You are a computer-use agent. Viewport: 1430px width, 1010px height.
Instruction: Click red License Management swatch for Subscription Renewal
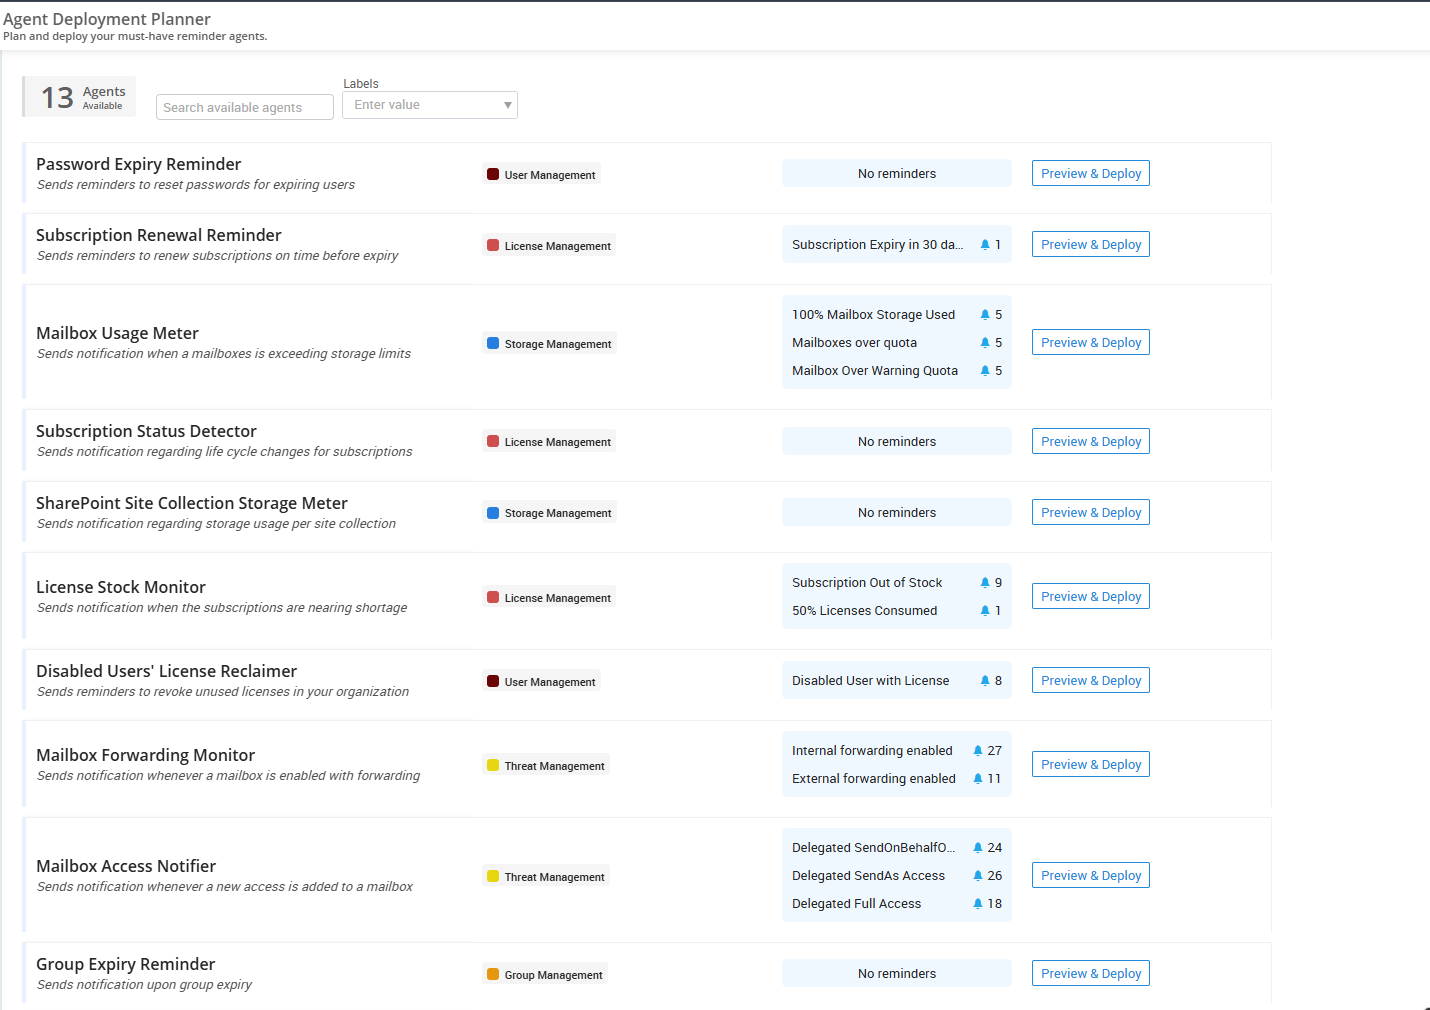(493, 246)
